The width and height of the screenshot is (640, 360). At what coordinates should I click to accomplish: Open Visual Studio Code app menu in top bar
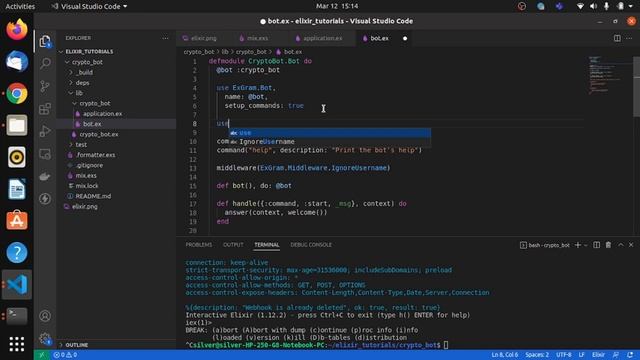click(x=89, y=6)
